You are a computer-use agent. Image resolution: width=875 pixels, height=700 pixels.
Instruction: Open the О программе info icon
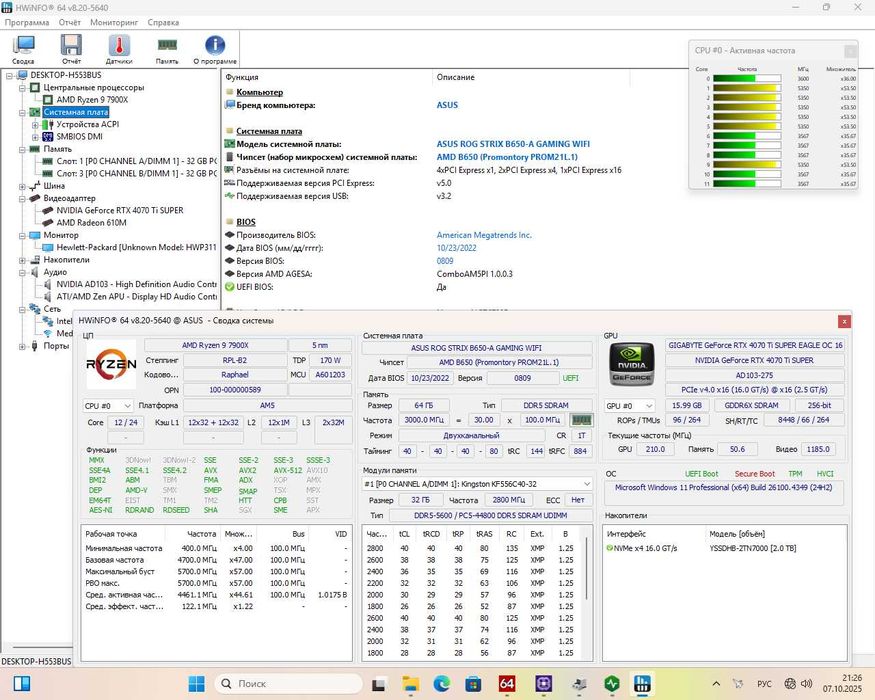[x=215, y=49]
